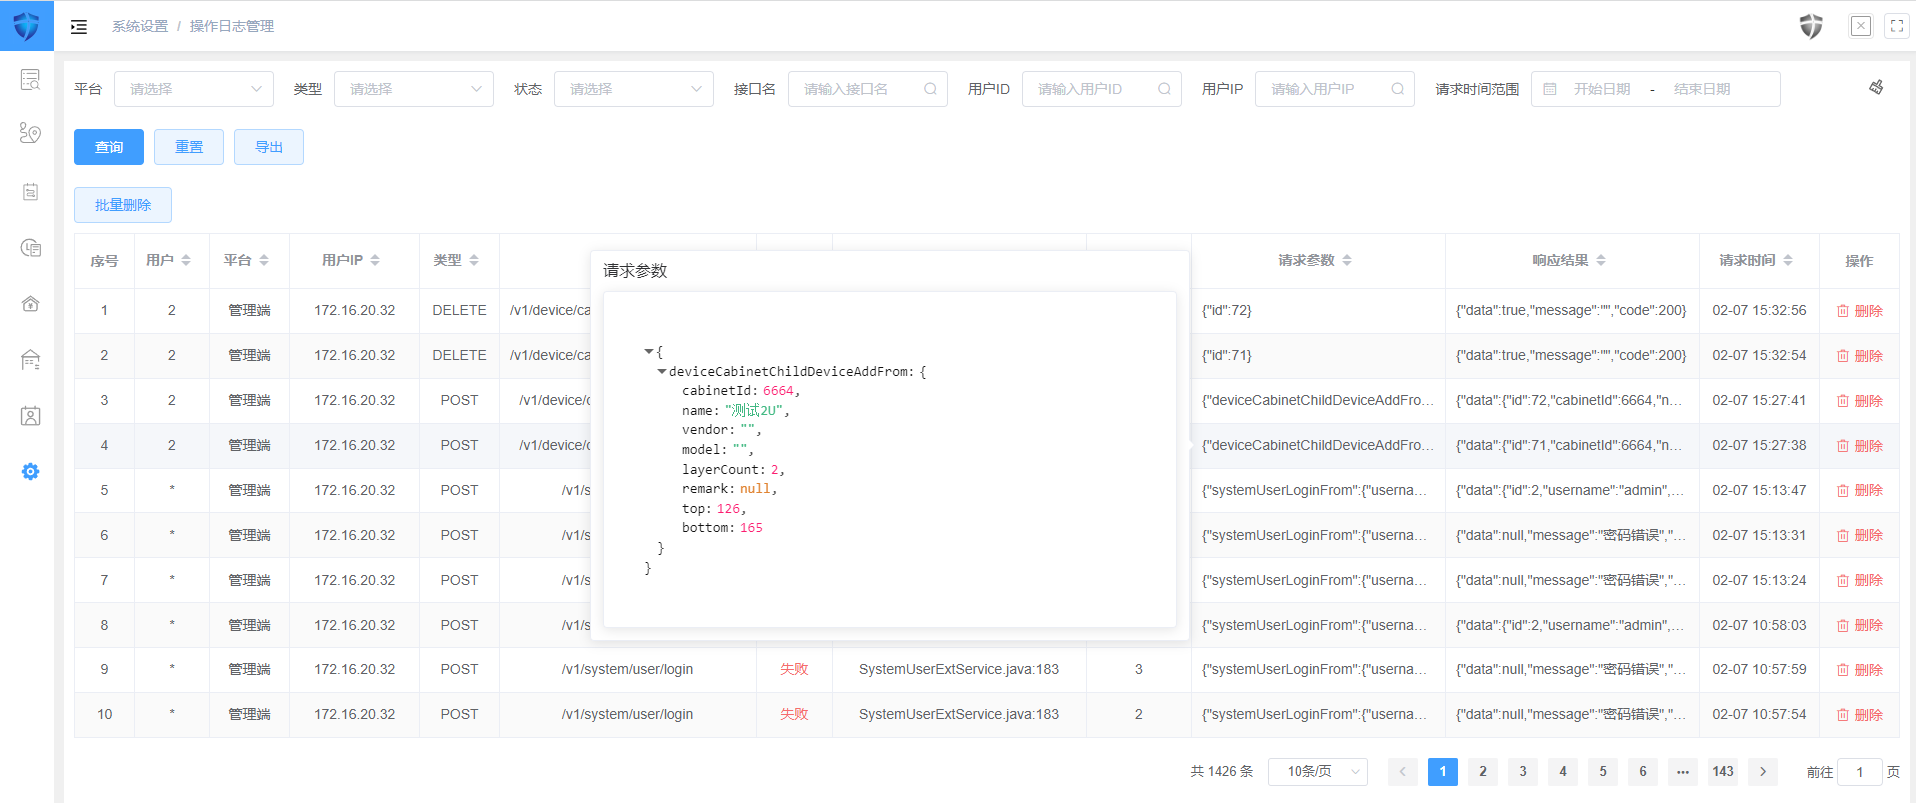Open the sidebar settings gear icon
Viewport: 1916px width, 803px height.
click(31, 471)
